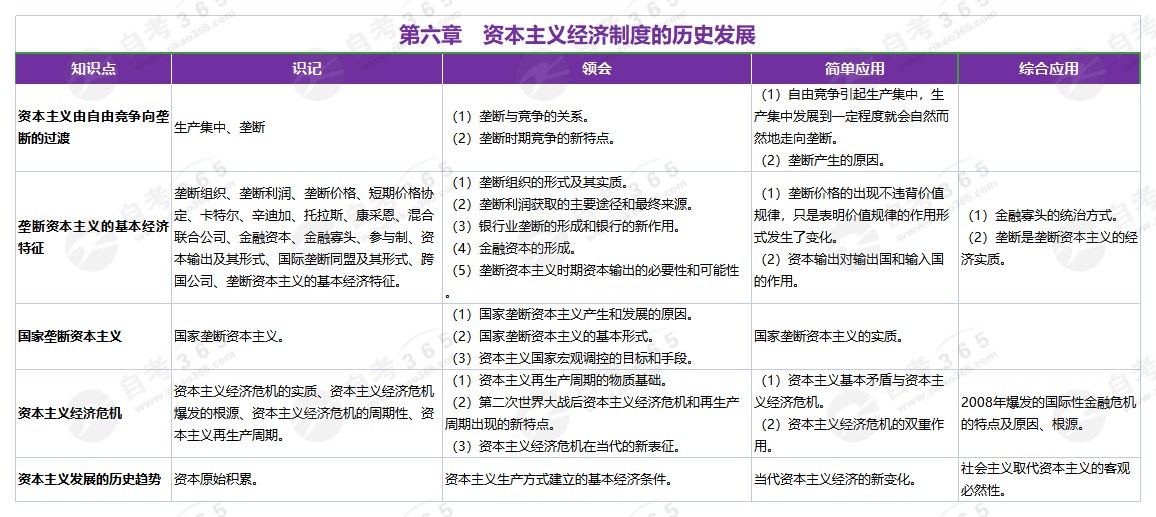Click the chapter title 第六章 资本主义经济制度的历史发展
This screenshot has width=1156, height=517.
pos(577,35)
